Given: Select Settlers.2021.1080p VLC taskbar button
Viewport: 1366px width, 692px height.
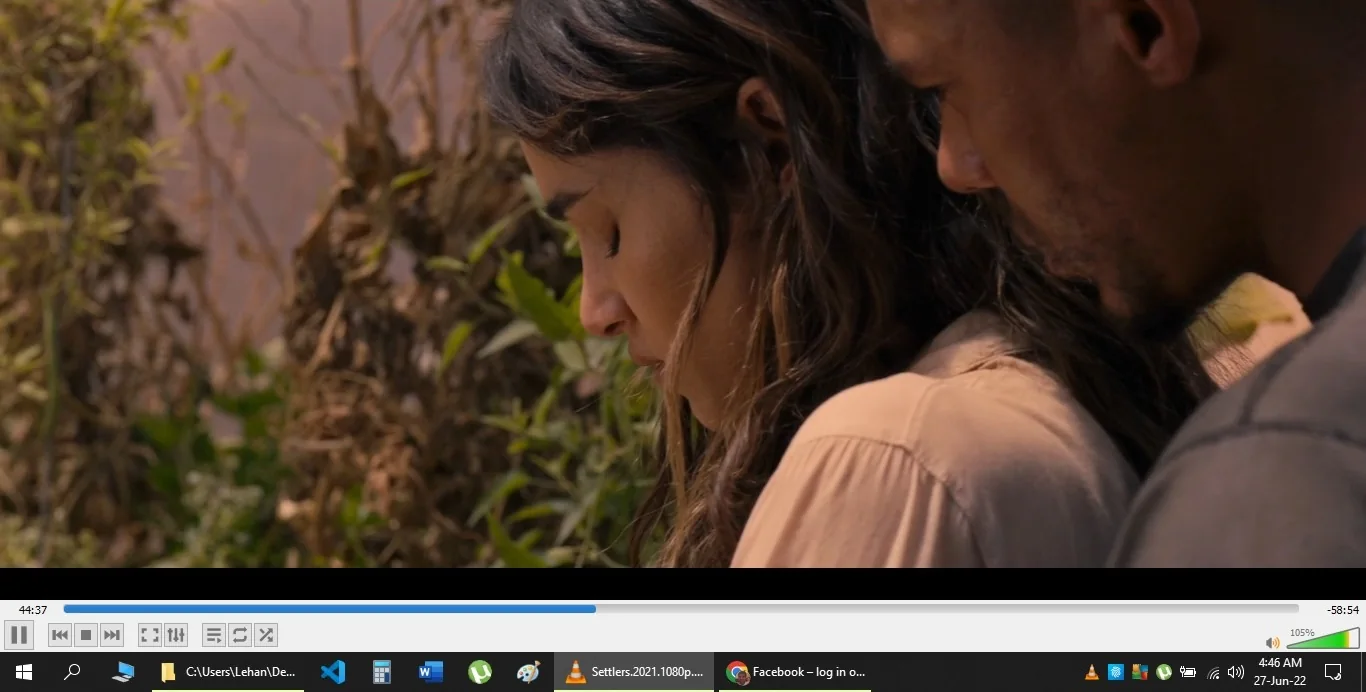Looking at the screenshot, I should (x=635, y=672).
